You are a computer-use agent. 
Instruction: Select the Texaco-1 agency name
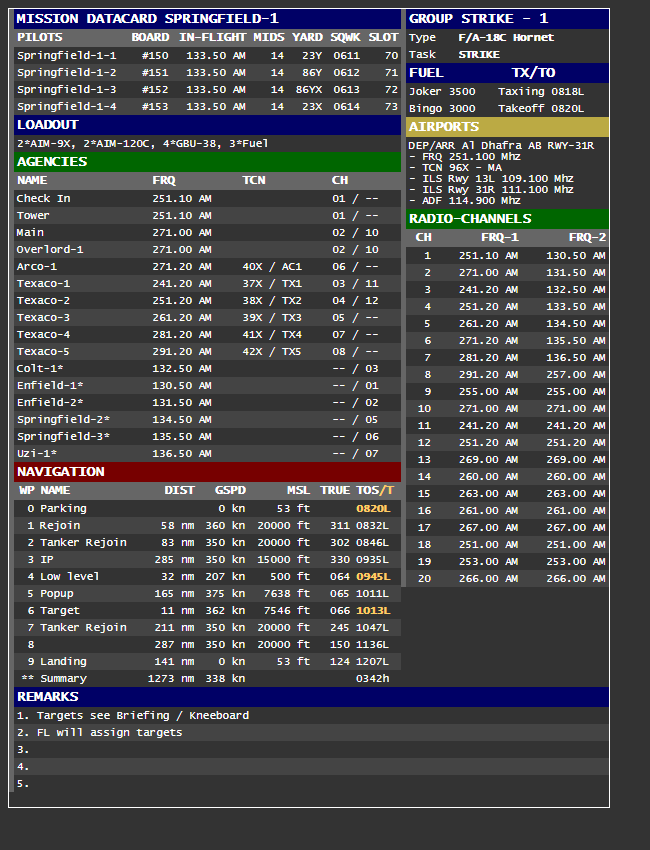(x=43, y=284)
